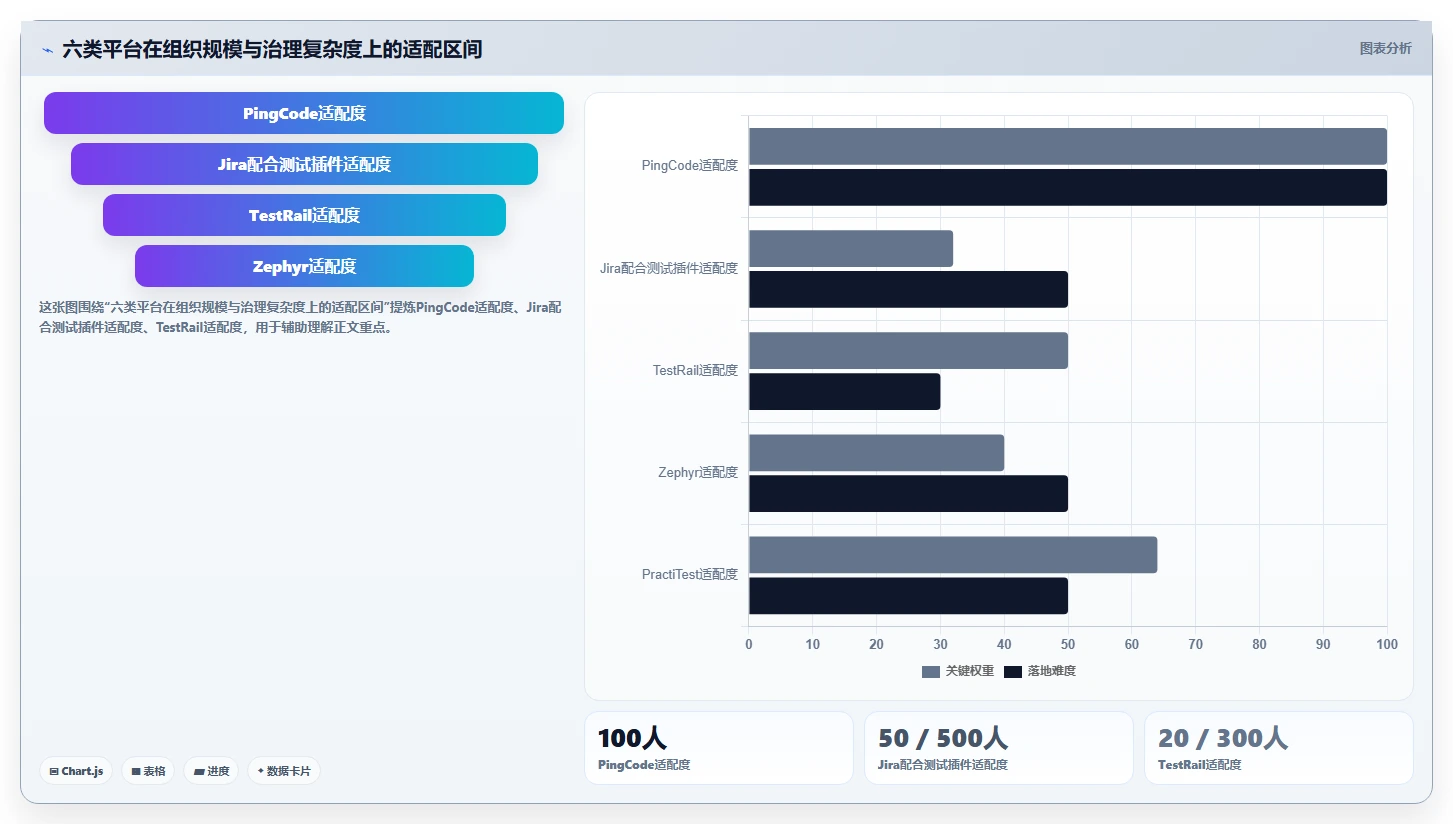Click the Chart.js tag chip
Screen dimensions: 1453x824
point(76,771)
